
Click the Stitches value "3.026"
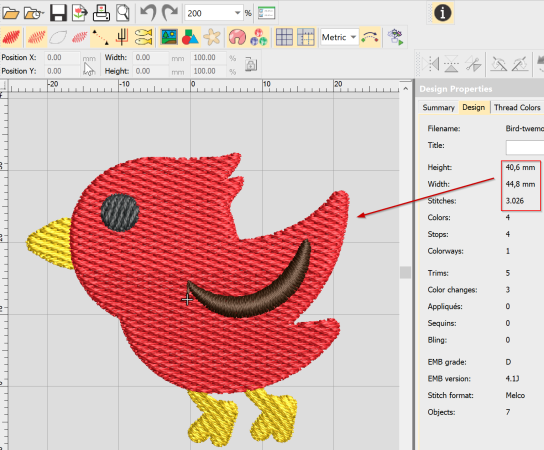pos(515,201)
